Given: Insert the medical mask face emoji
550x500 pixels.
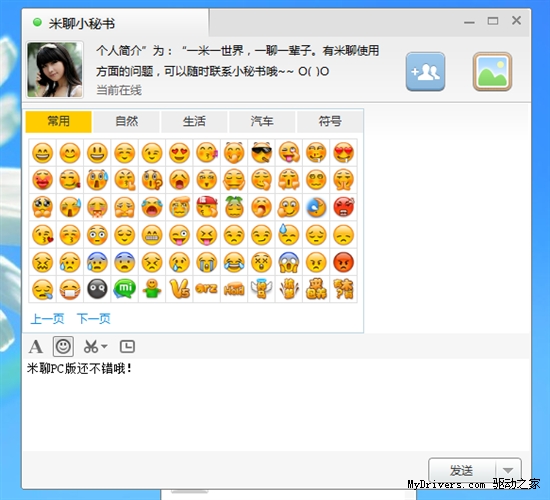Looking at the screenshot, I should 70,289.
